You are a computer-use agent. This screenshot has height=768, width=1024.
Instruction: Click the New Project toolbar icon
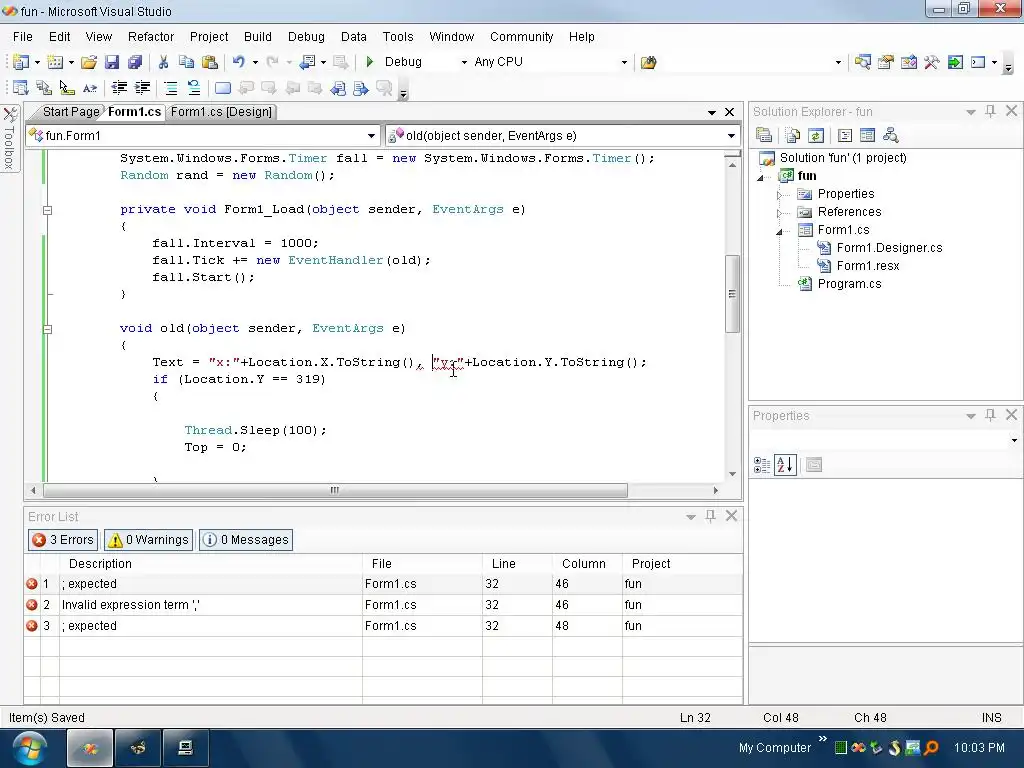point(20,62)
